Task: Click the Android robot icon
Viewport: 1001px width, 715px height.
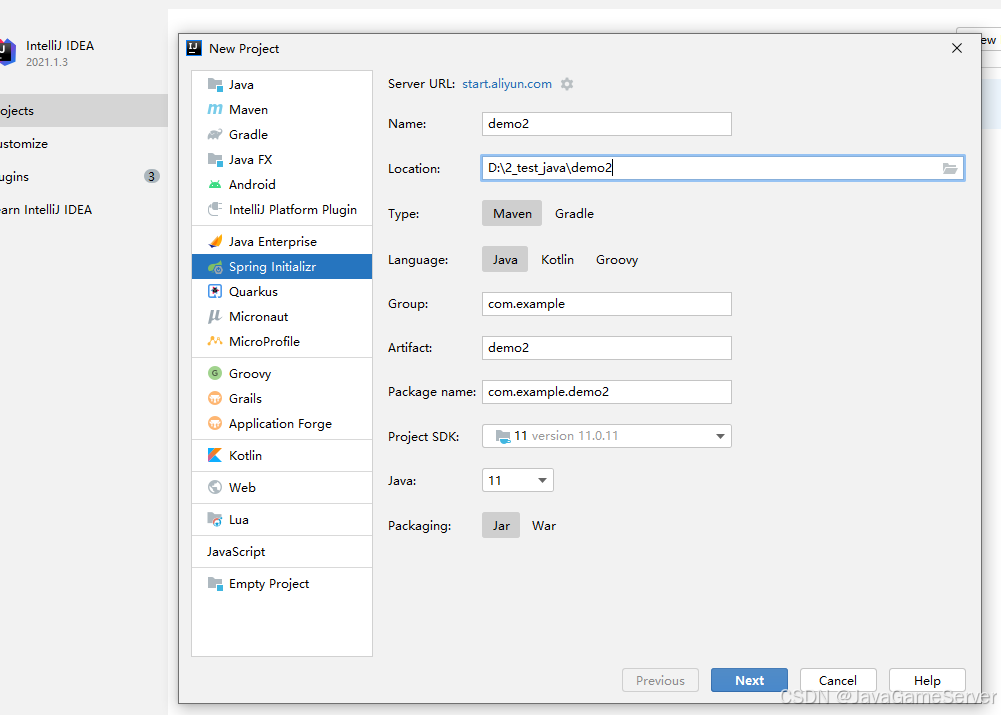Action: [x=215, y=184]
